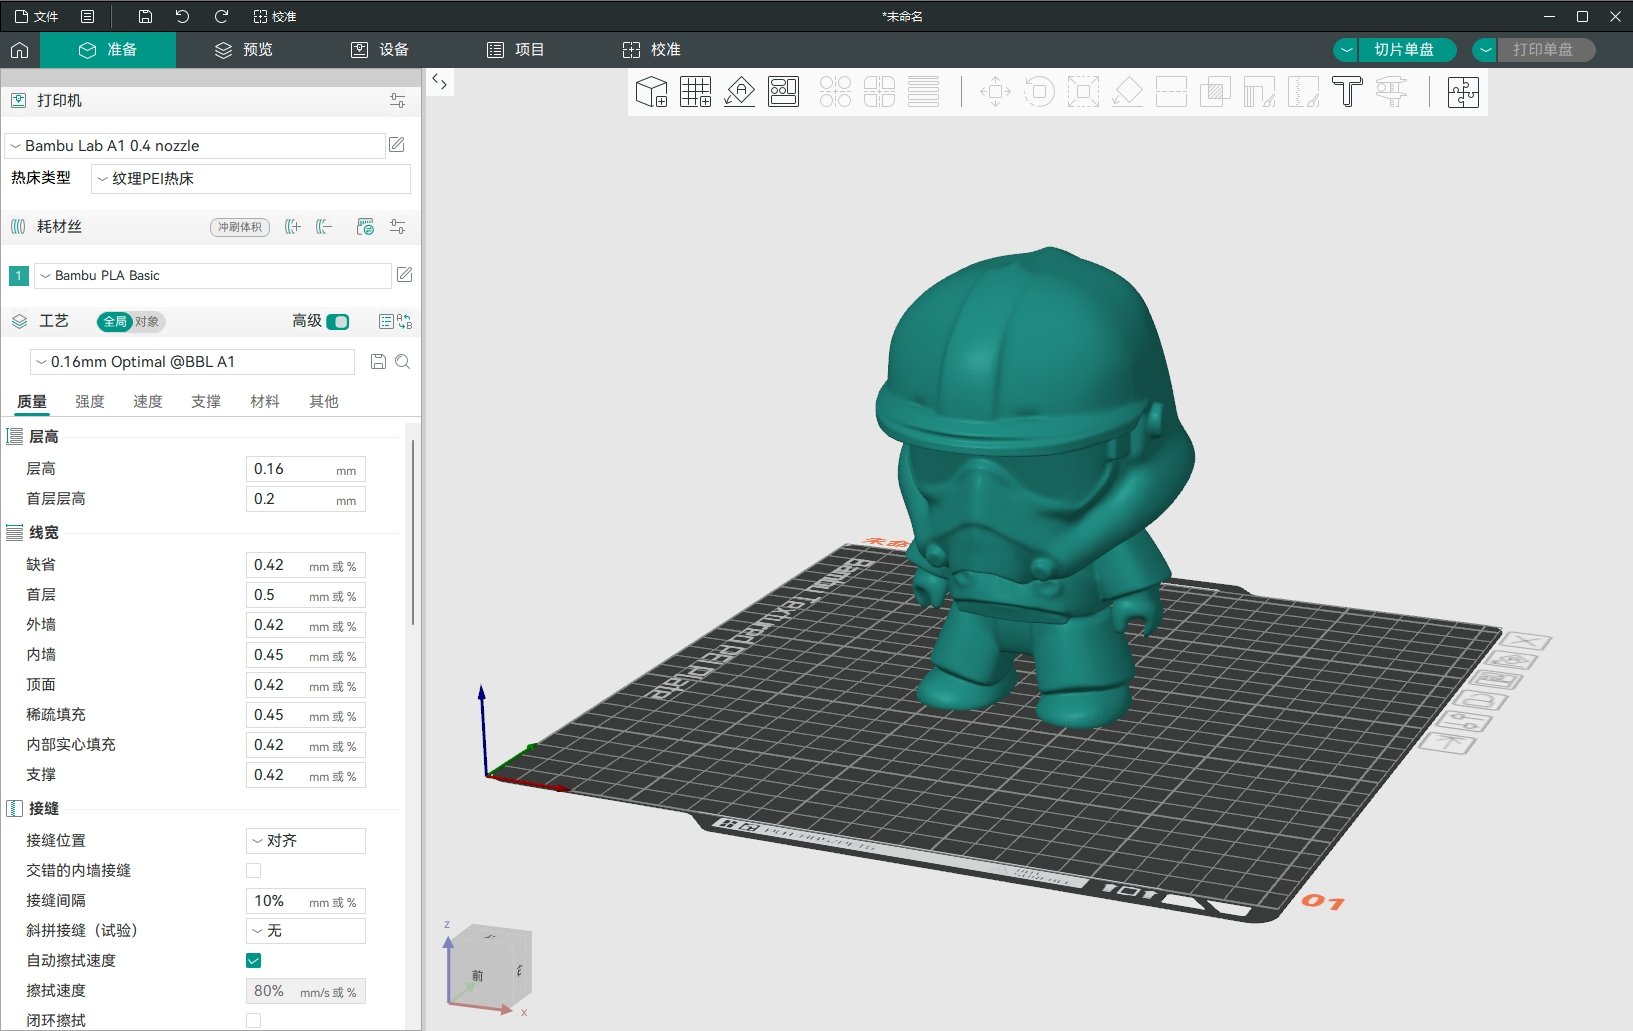Click the 冲刷体积 button
This screenshot has height=1031, width=1633.
point(240,227)
